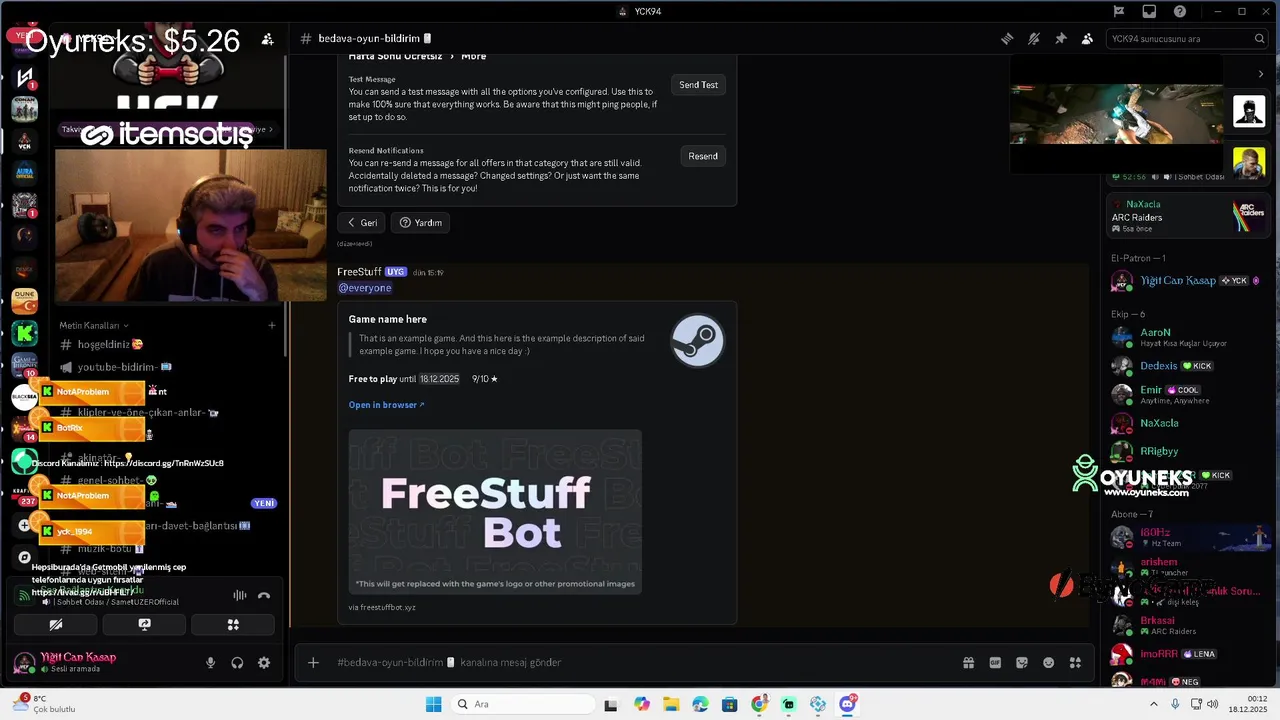Open pinned messages pin icon
The height and width of the screenshot is (720, 1280).
pos(1061,39)
